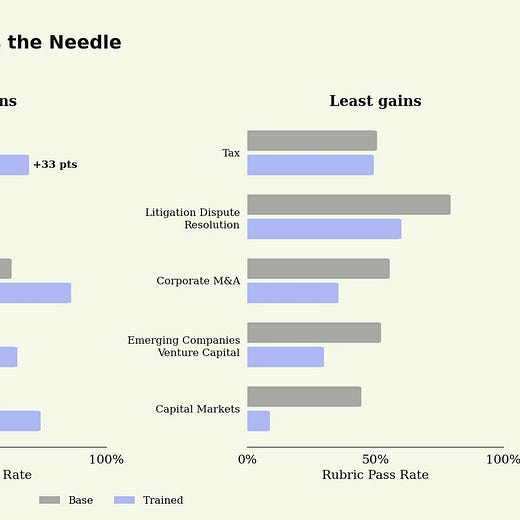Click the Least gains chart title
The height and width of the screenshot is (520, 520).
pyautogui.click(x=375, y=101)
